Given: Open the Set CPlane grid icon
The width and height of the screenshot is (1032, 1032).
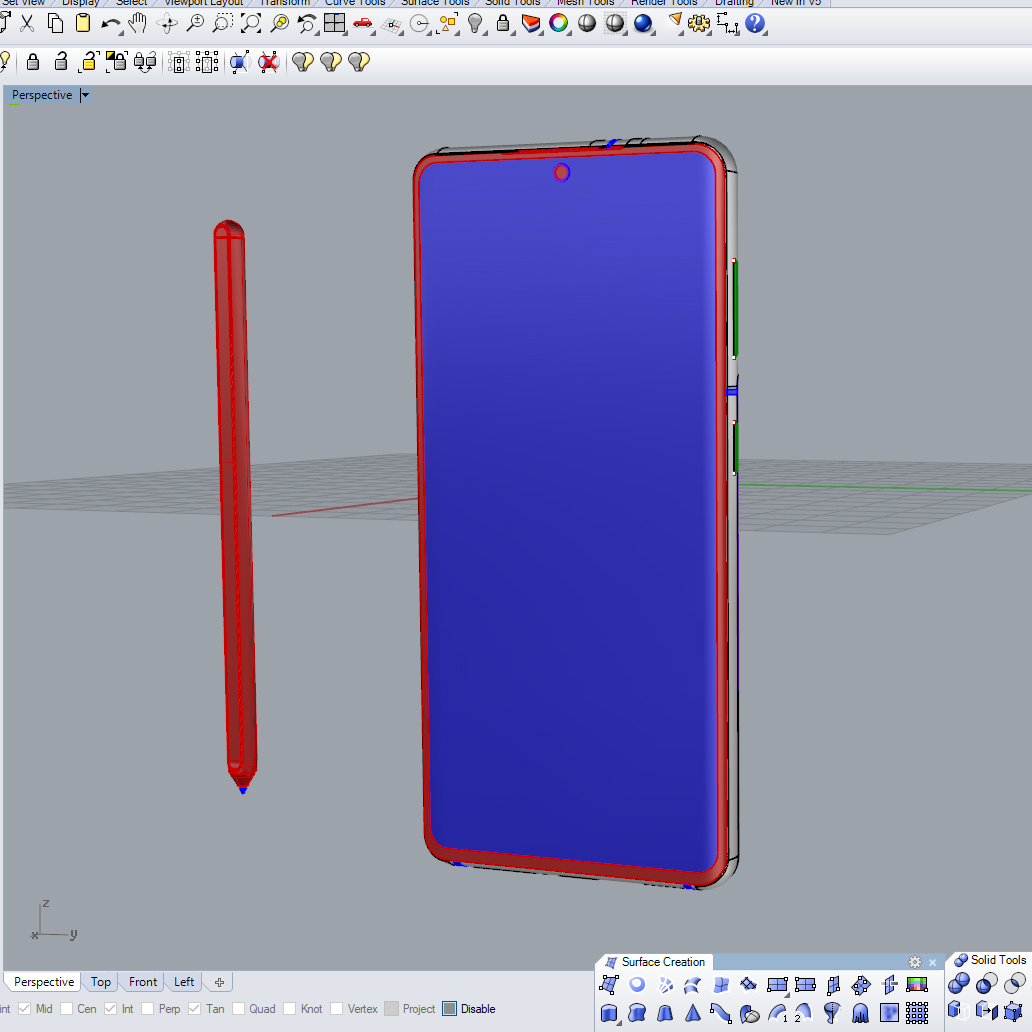Looking at the screenshot, I should (x=392, y=25).
